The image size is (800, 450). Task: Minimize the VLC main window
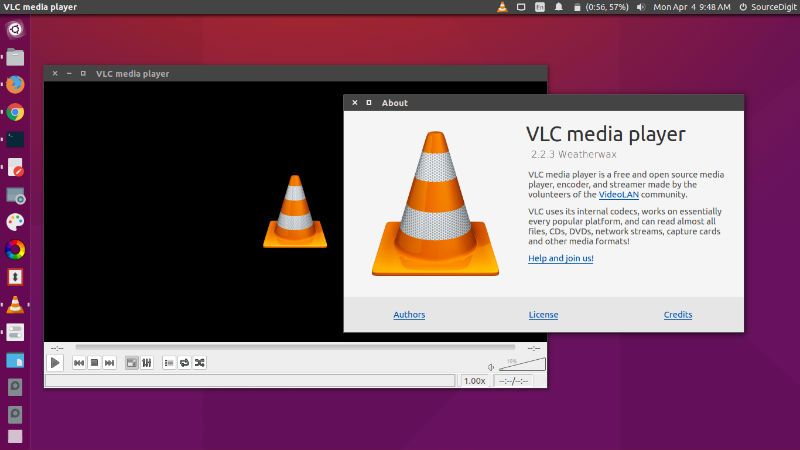(x=69, y=73)
